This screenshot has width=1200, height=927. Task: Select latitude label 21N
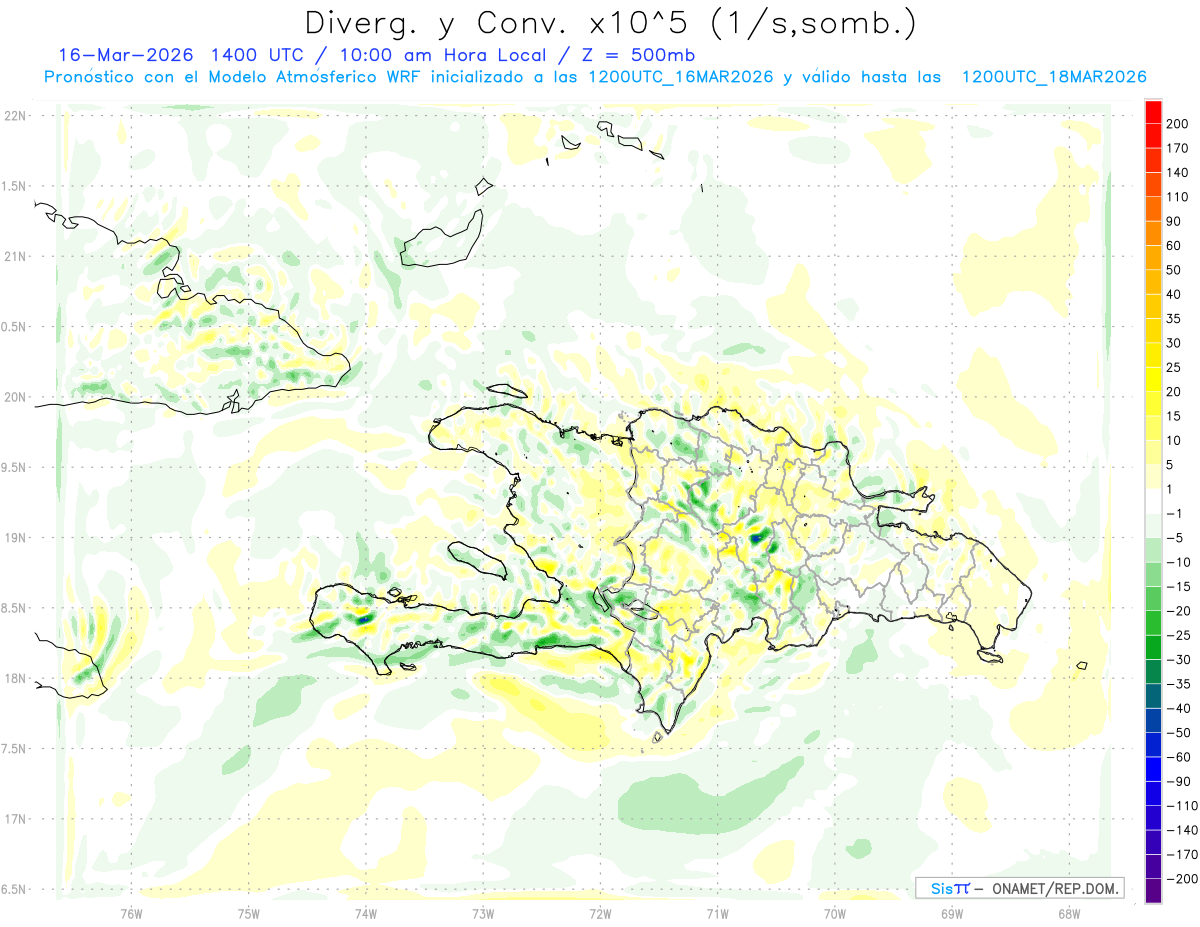coord(15,256)
